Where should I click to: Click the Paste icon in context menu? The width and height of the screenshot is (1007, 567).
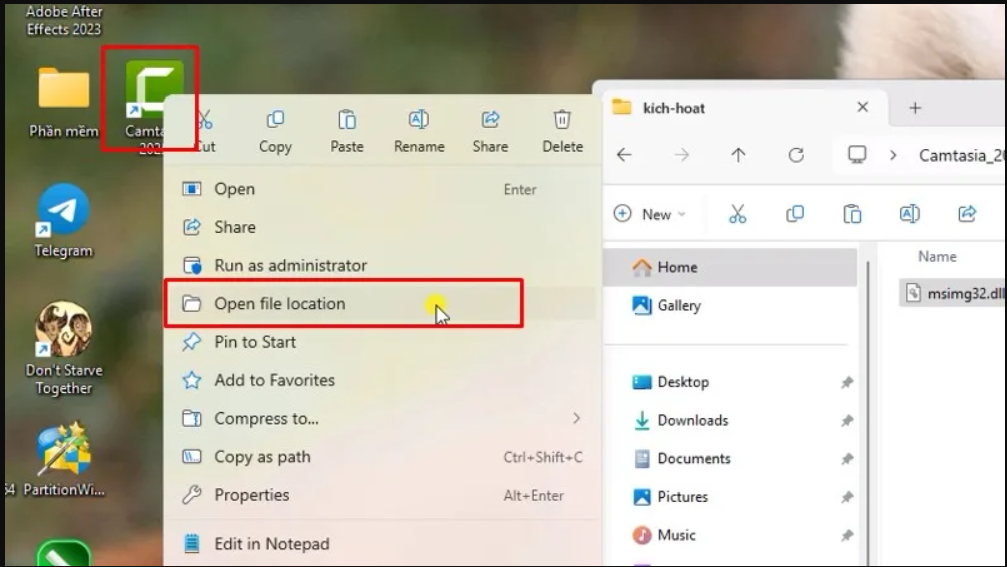(347, 121)
